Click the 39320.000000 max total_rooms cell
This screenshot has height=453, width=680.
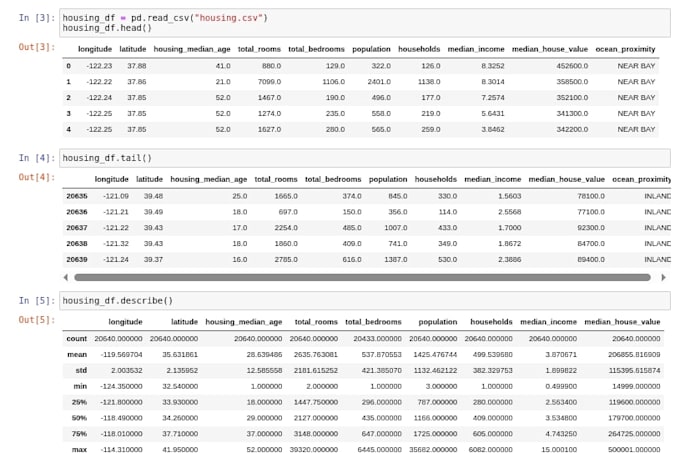[314, 450]
